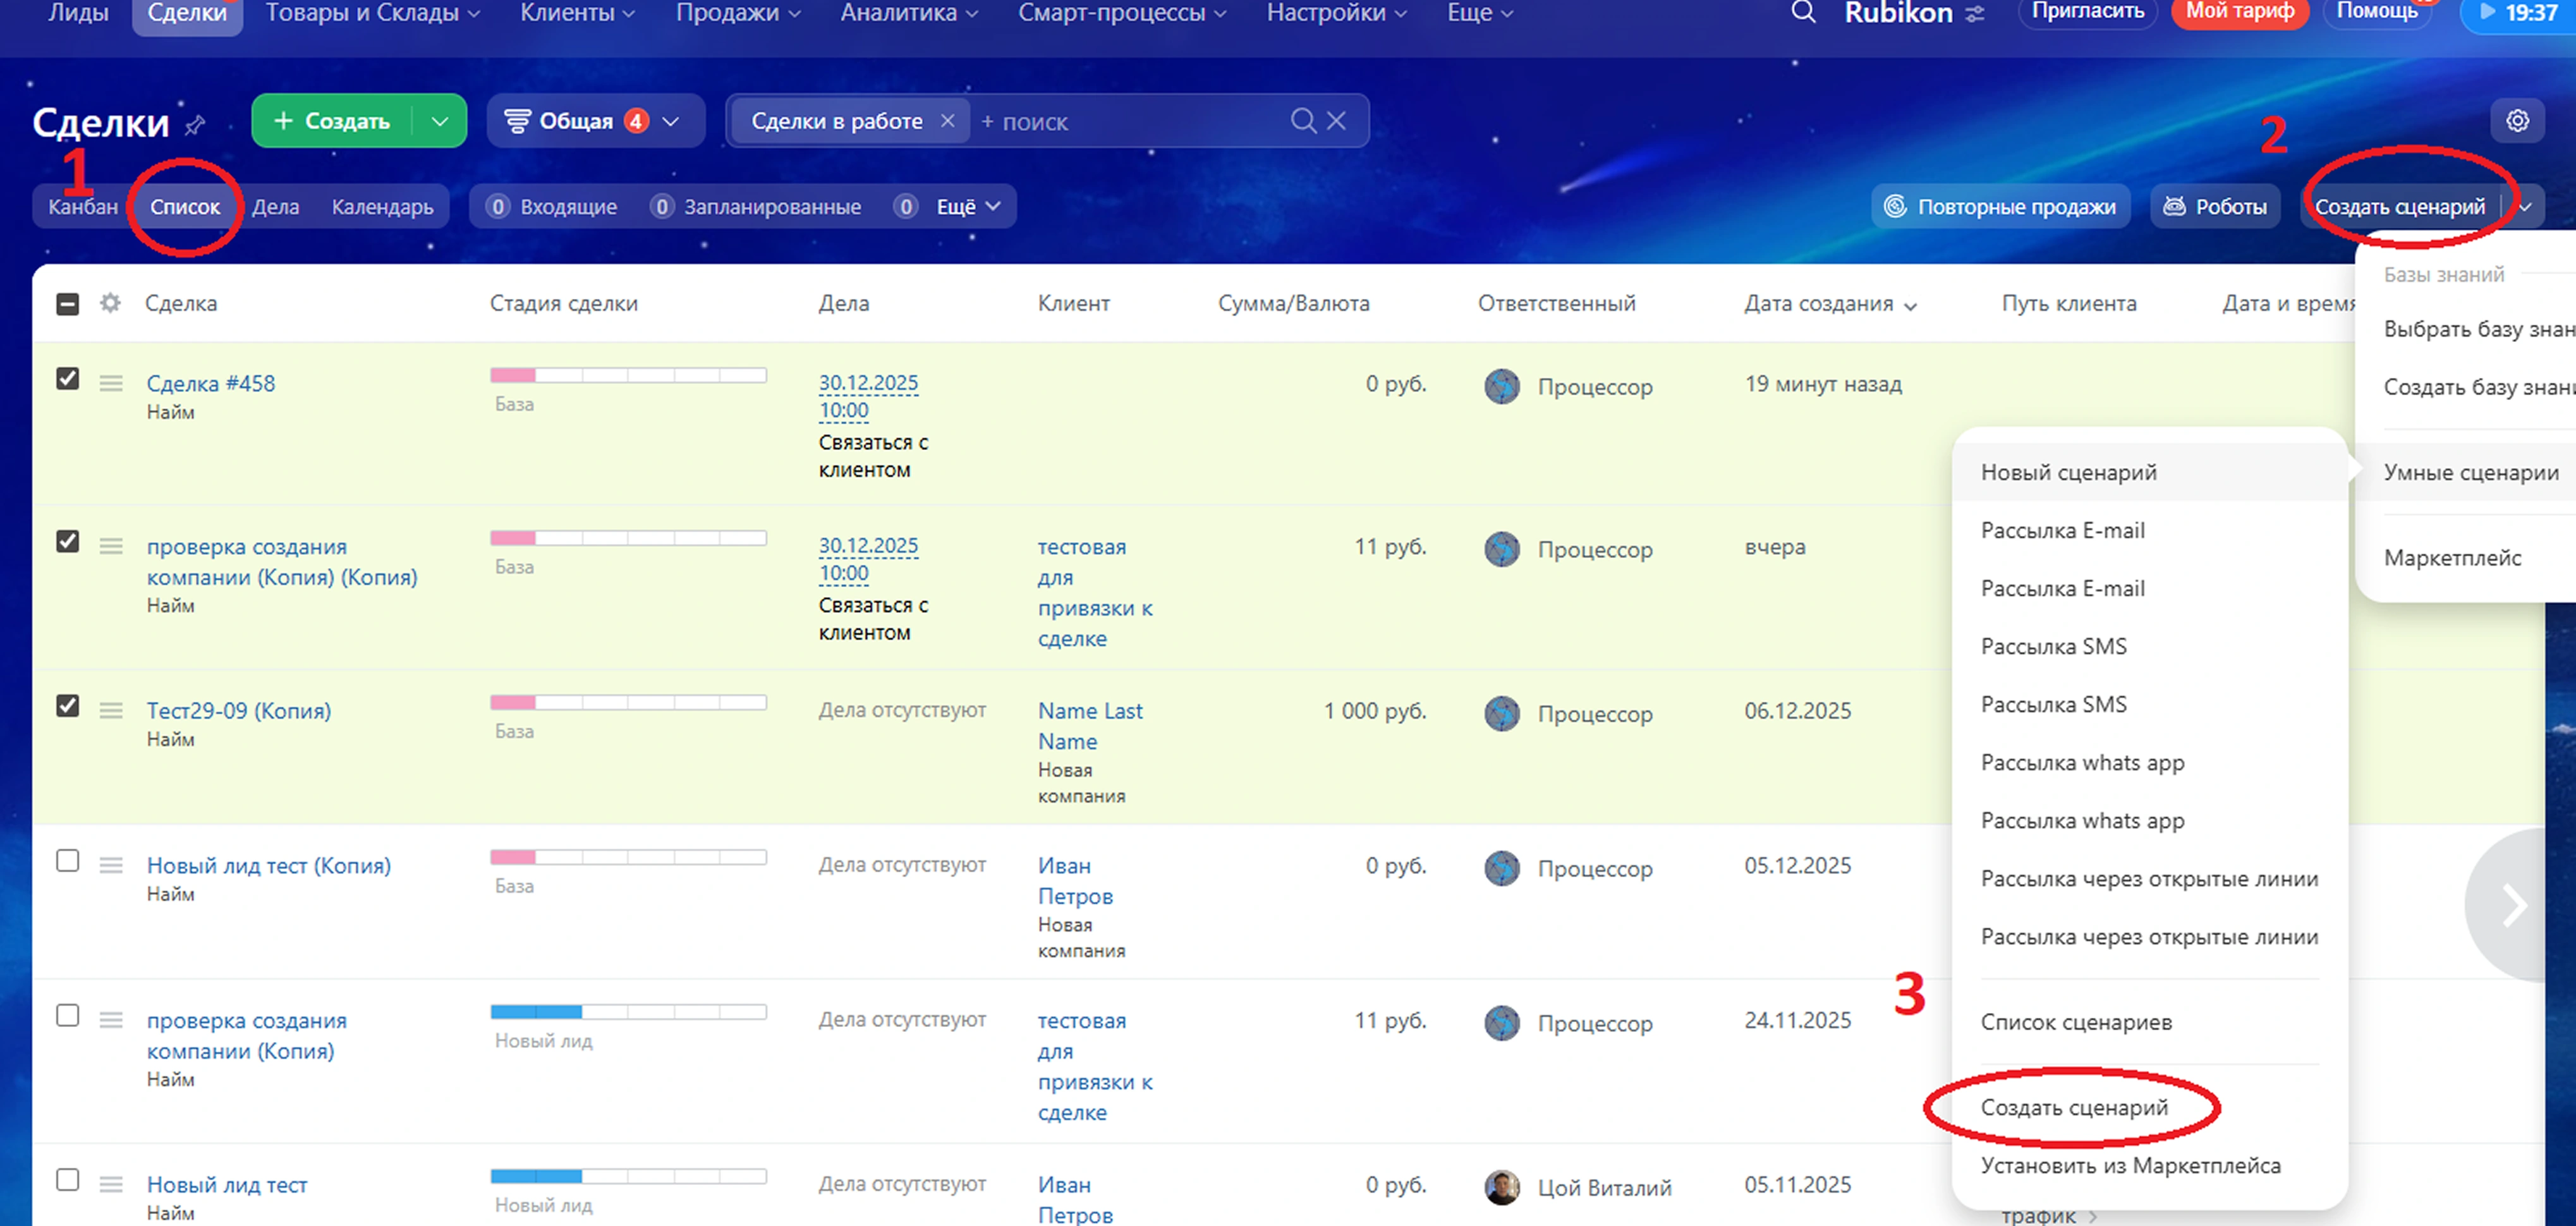The height and width of the screenshot is (1226, 2576).
Task: Click the table column settings gear icon
Action: tap(110, 303)
